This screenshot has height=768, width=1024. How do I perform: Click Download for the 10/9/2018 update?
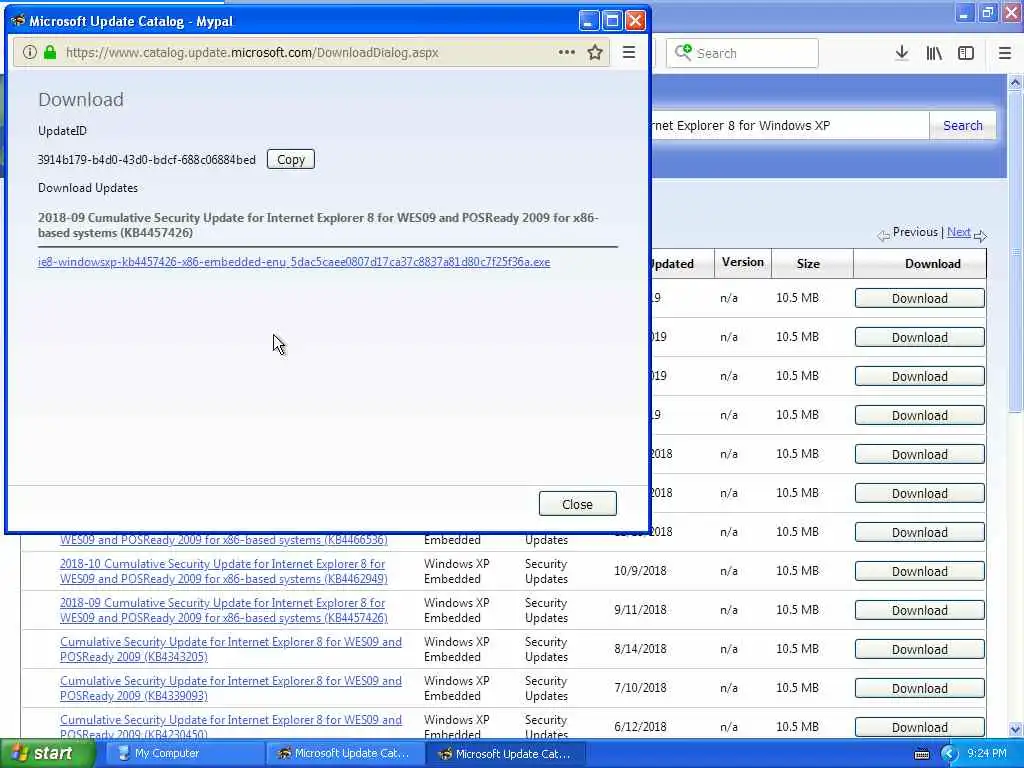pos(920,571)
